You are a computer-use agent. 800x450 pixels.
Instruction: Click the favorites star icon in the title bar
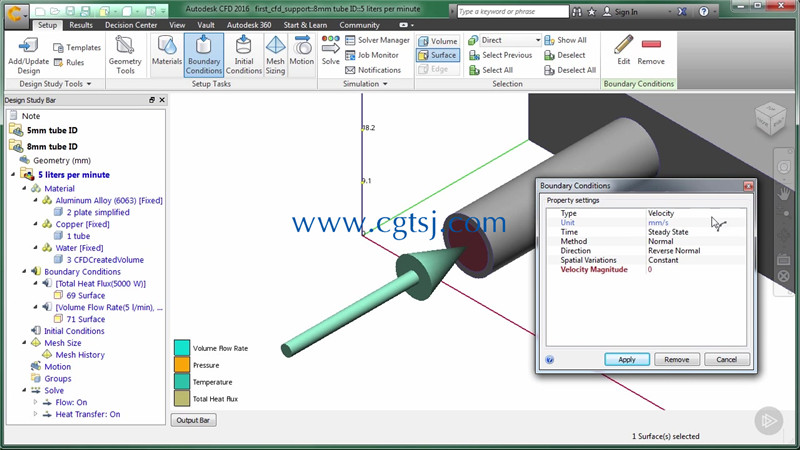(591, 11)
